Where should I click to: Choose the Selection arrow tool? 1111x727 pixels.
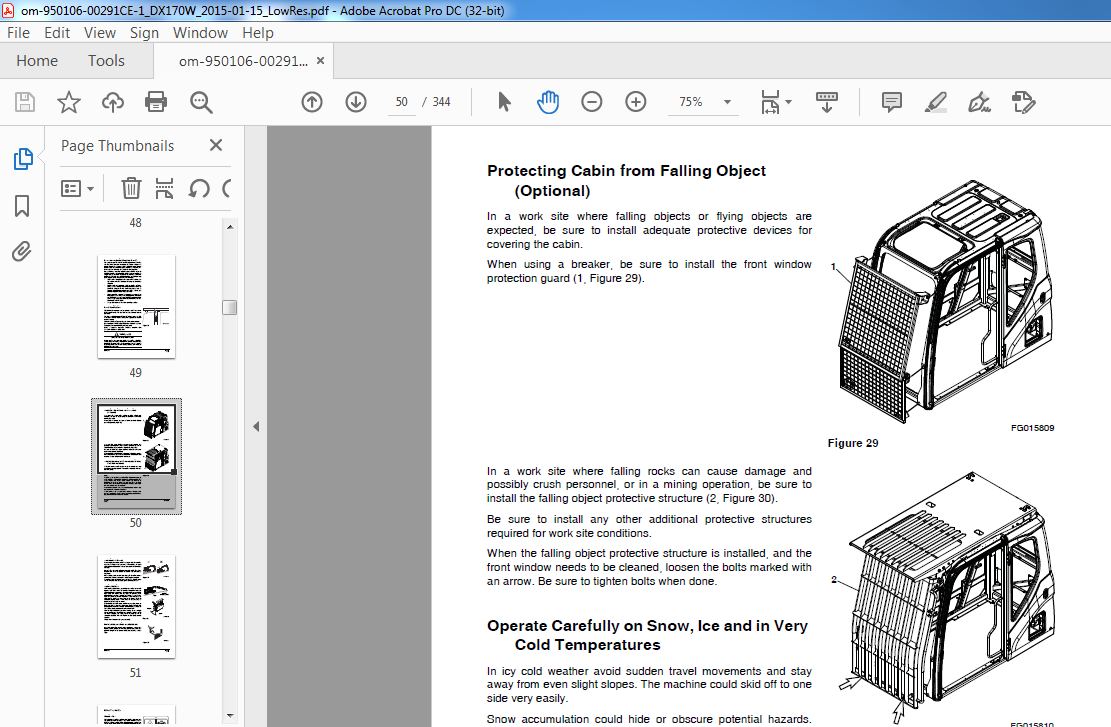pyautogui.click(x=504, y=102)
